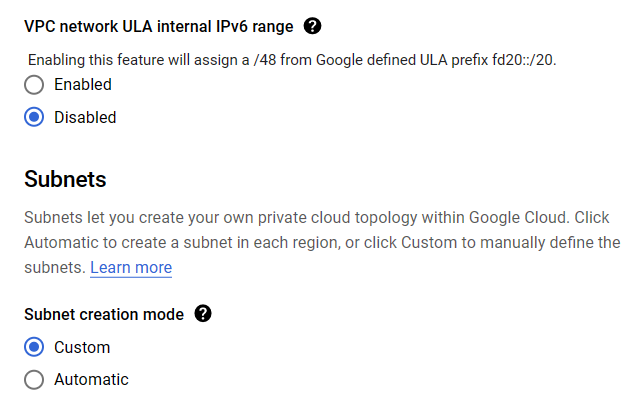Click the Subnet creation mode help icon
Screen dimensions: 630x408
coord(203,314)
